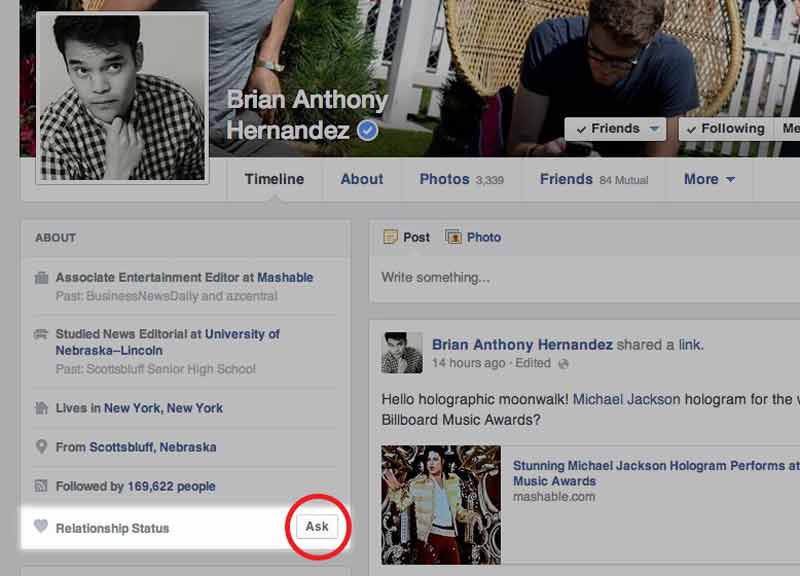Open the Friends tab with 84 Mutual
Screen dimensions: 800x576
593,179
